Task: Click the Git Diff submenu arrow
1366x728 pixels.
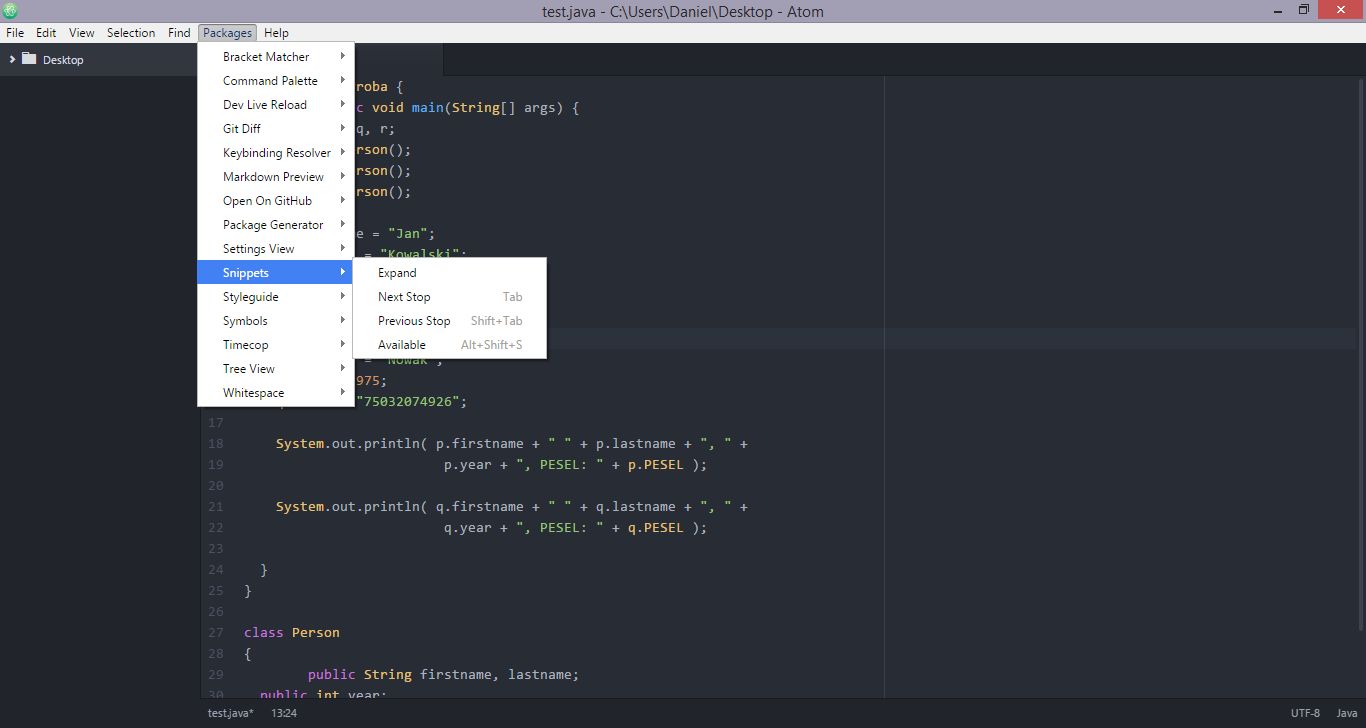Action: point(342,129)
